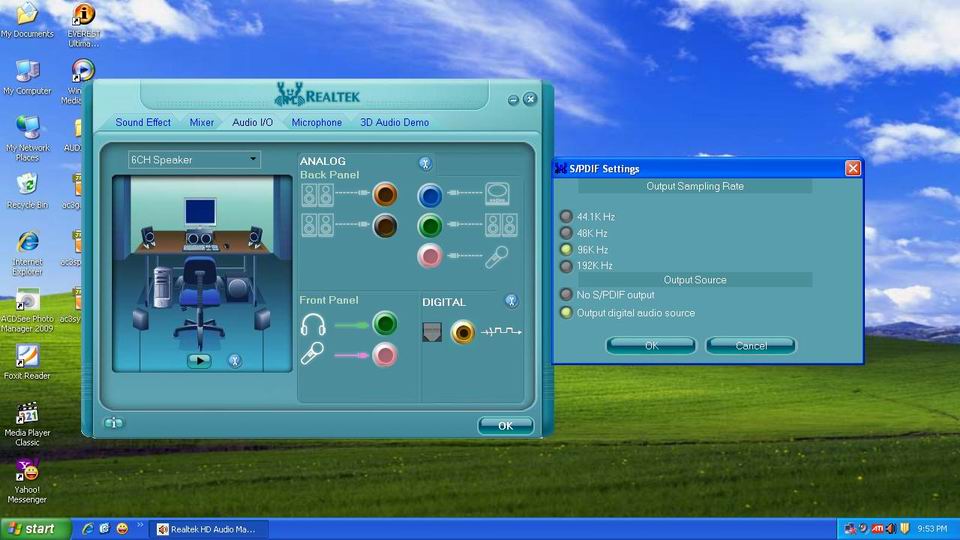Open Media Player Classic desktop icon
Screen dimensions: 960x540
click(x=27, y=424)
